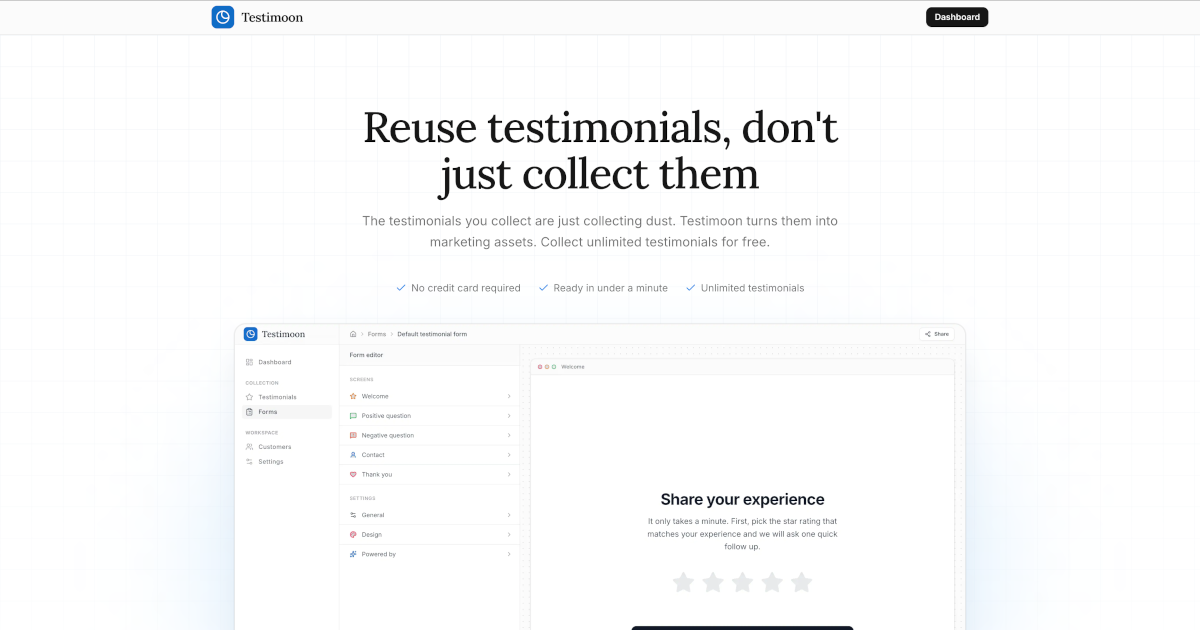Image resolution: width=1200 pixels, height=630 pixels.
Task: Click the Negative question alert icon
Action: point(353,436)
